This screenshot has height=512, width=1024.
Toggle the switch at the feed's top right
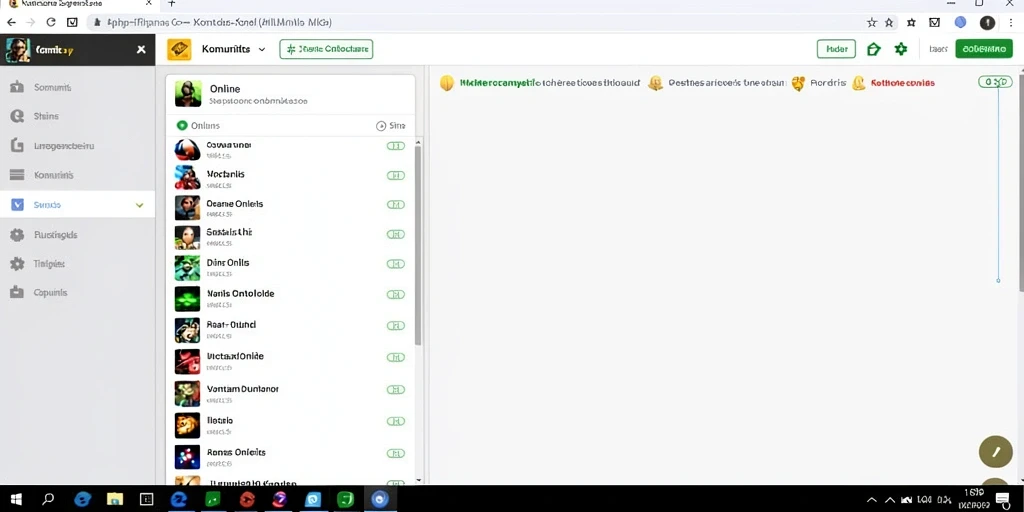995,82
